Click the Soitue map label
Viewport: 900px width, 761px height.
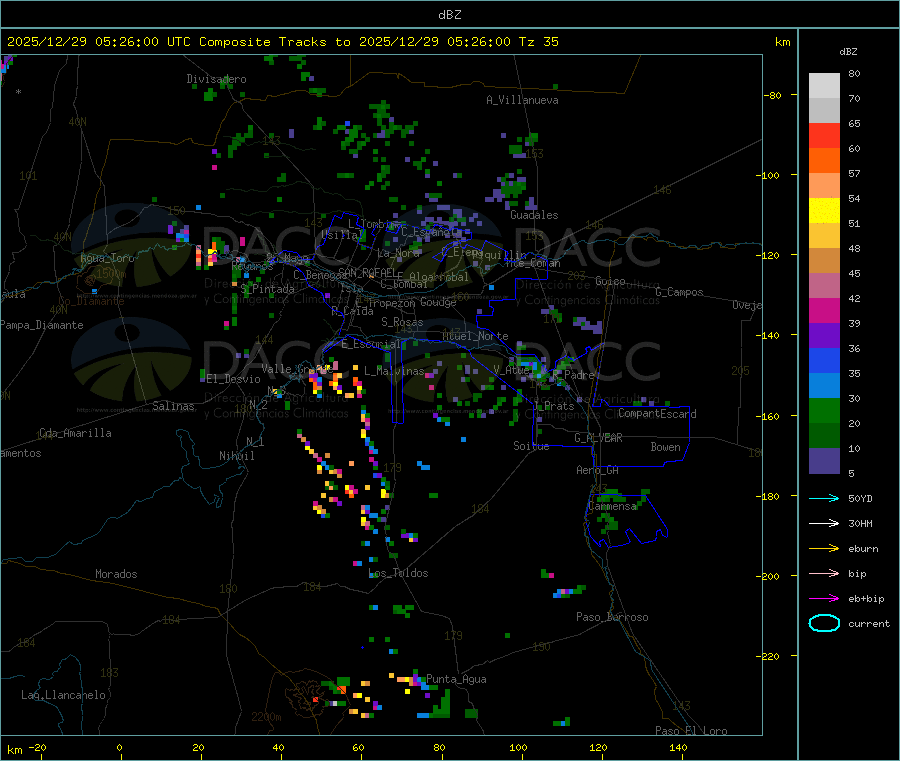click(x=531, y=446)
